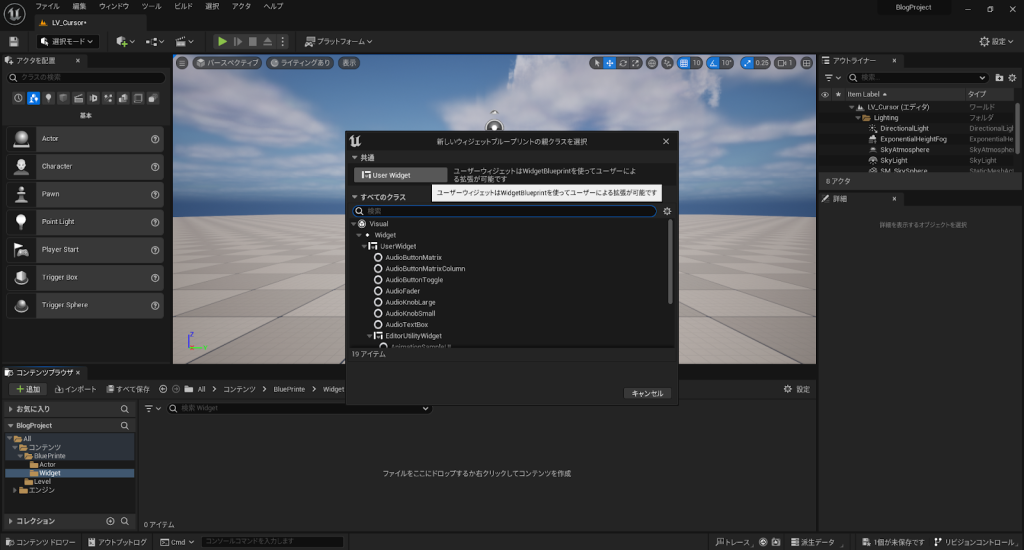
Task: Click the キャンセル button
Action: point(646,393)
